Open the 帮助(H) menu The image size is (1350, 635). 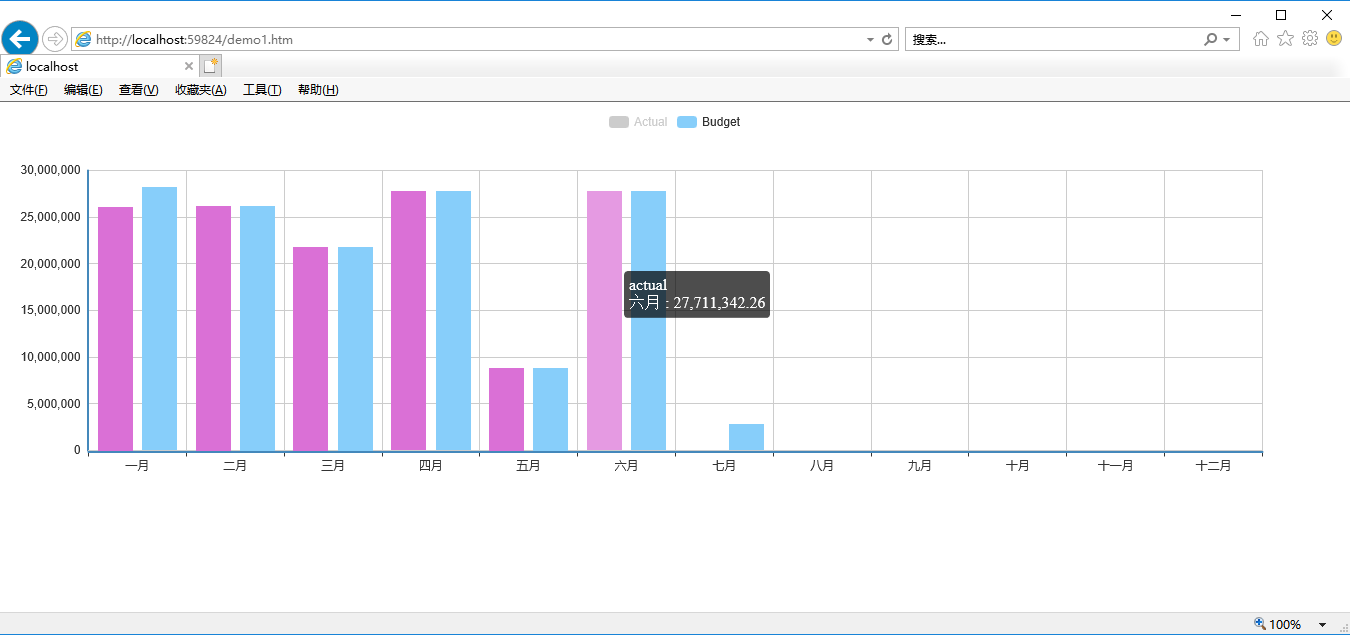[318, 90]
